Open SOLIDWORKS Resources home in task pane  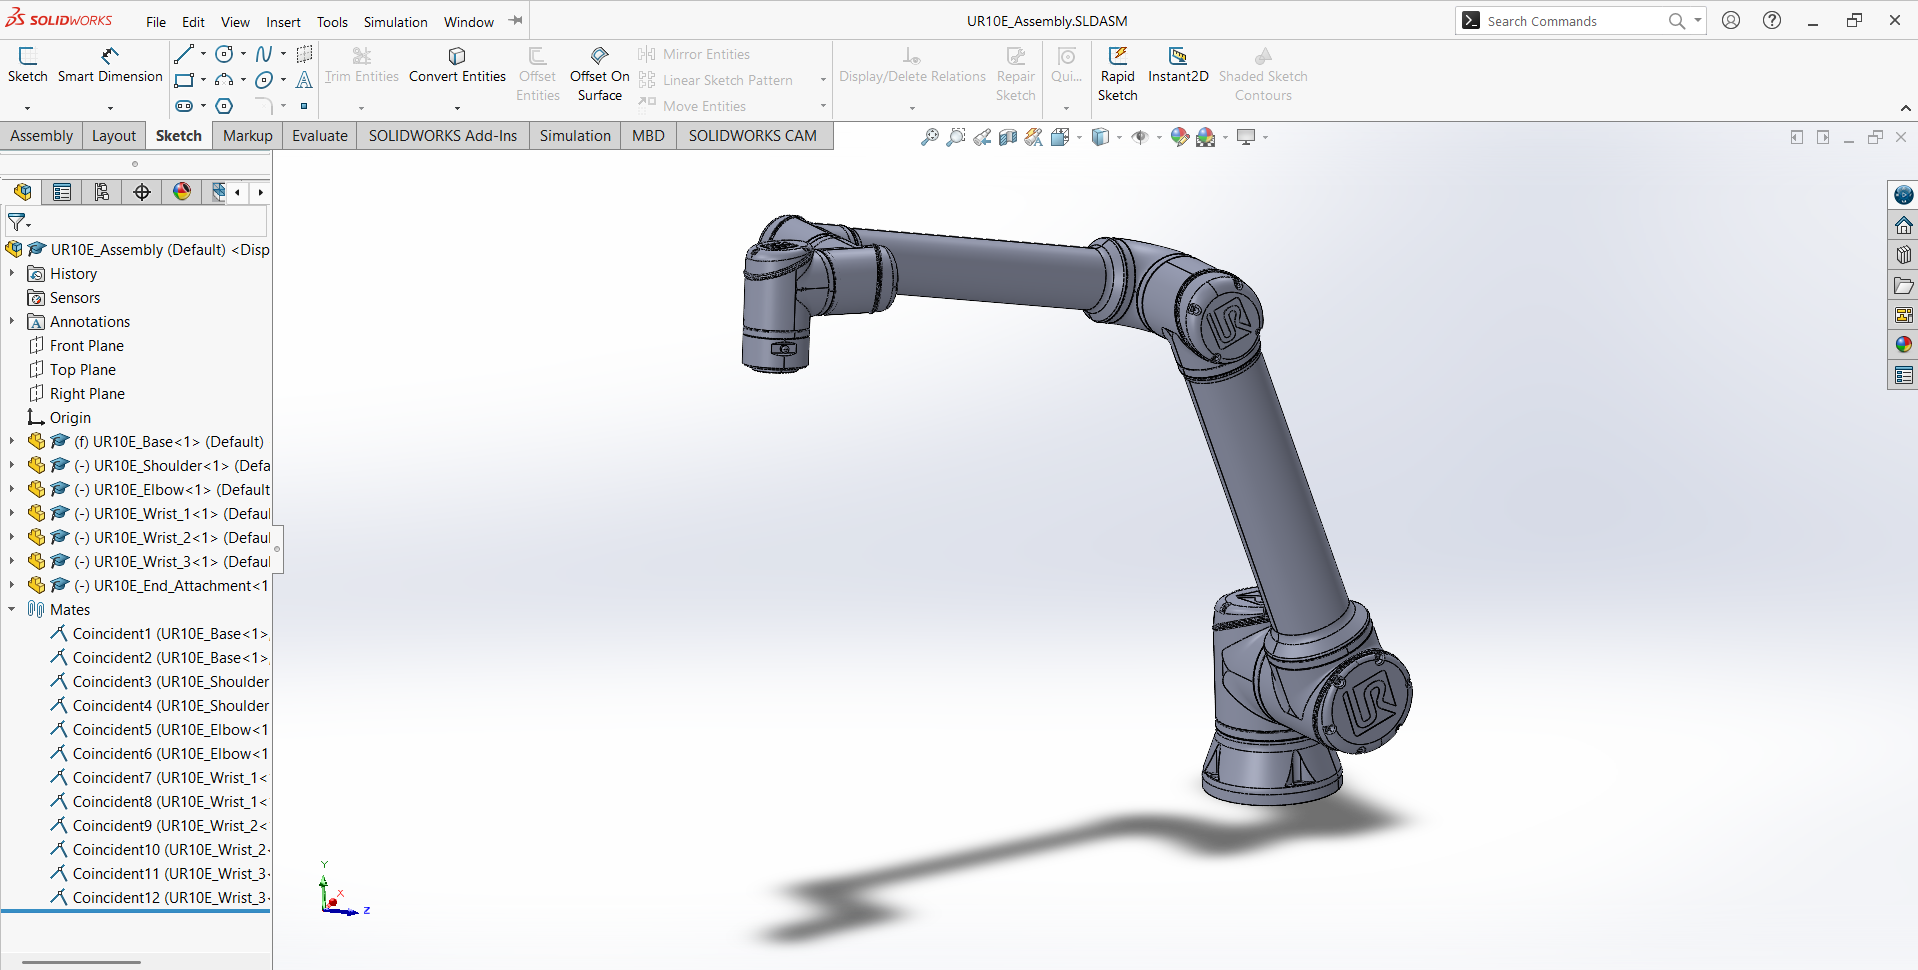point(1904,225)
